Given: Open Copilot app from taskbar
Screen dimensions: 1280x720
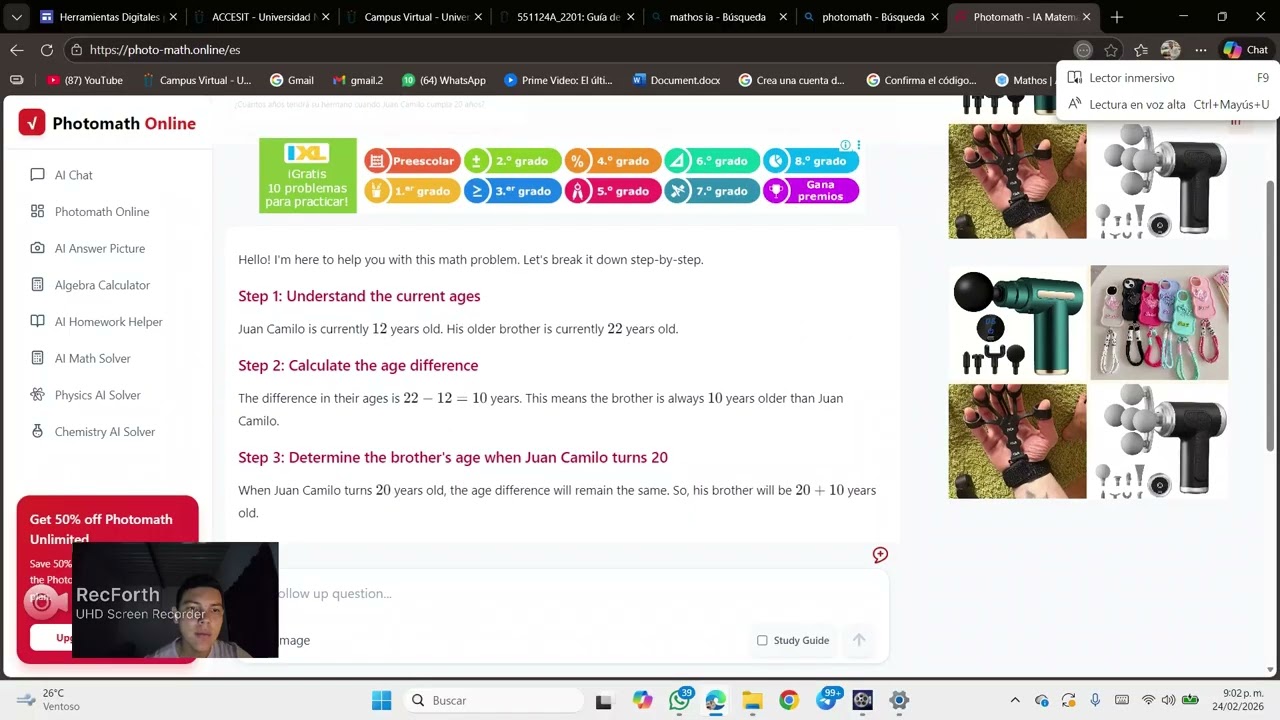Looking at the screenshot, I should tap(642, 700).
